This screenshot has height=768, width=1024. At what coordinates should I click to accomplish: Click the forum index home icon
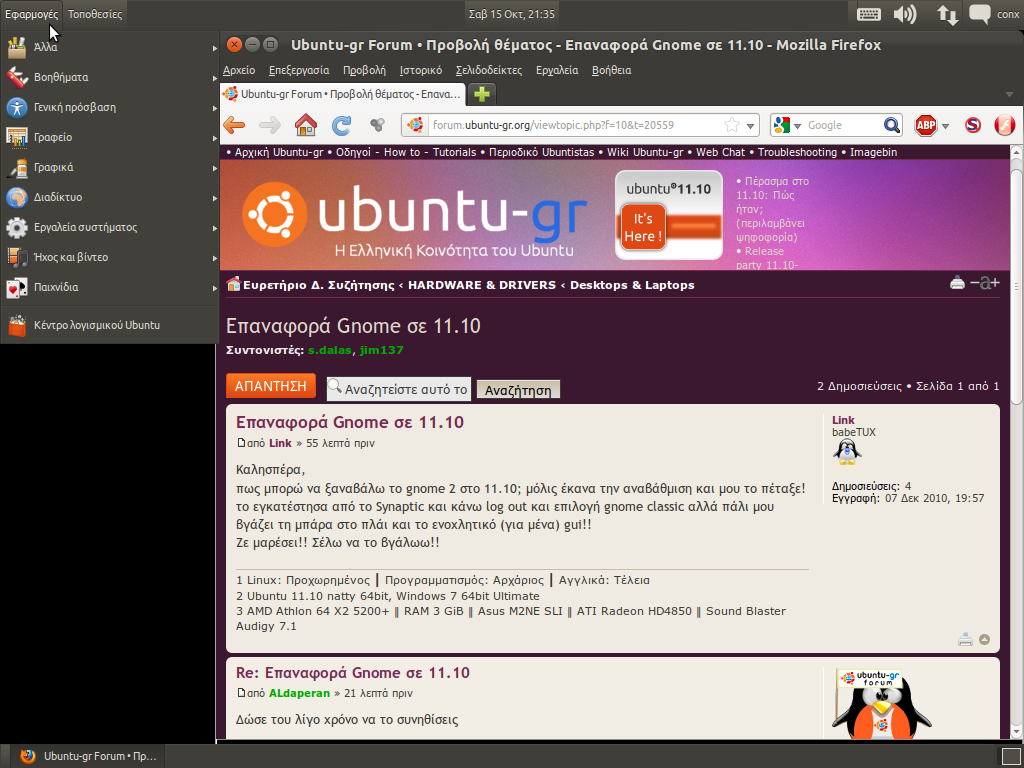(x=233, y=284)
